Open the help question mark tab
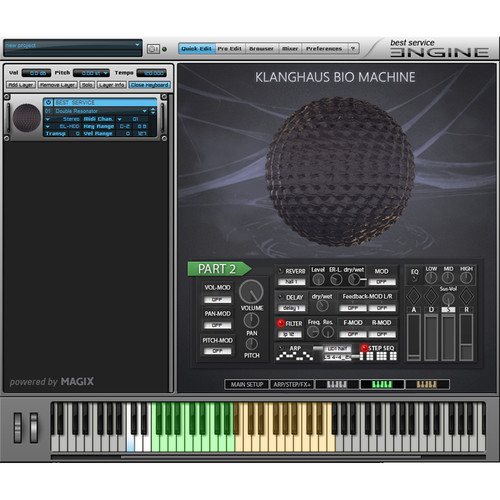500x500 pixels. click(x=353, y=49)
